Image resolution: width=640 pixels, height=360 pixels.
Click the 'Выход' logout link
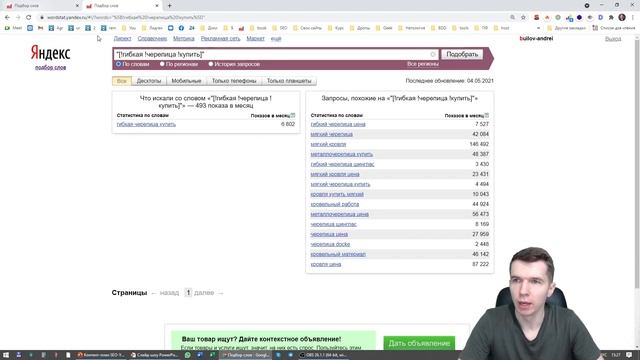tap(613, 39)
